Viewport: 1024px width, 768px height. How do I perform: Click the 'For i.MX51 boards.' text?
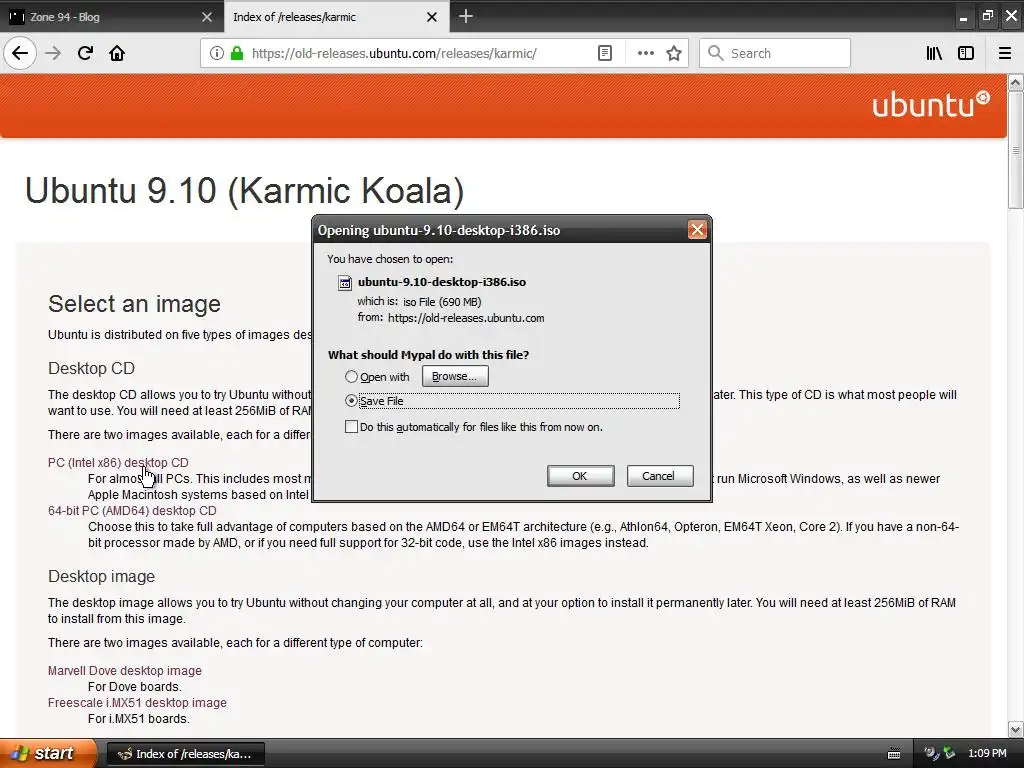[x=138, y=719]
